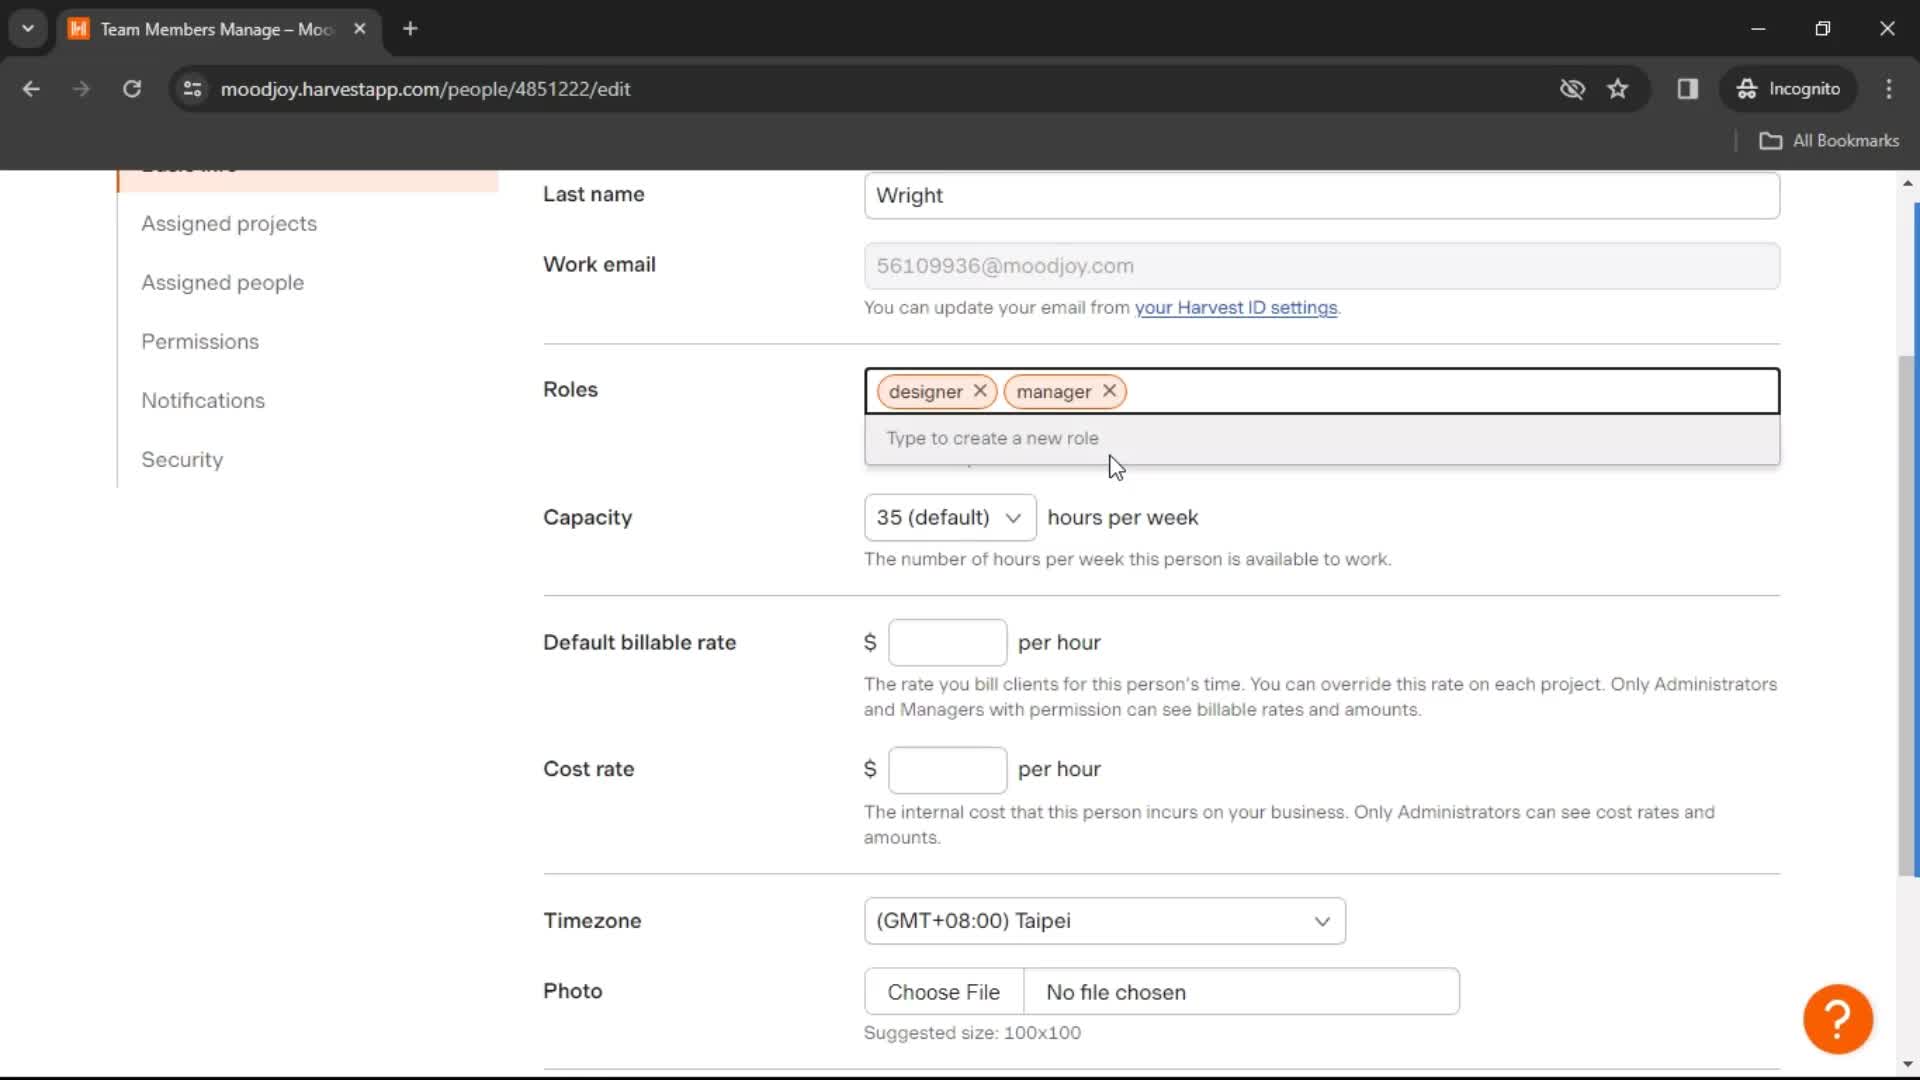The height and width of the screenshot is (1080, 1920).
Task: Go back to the previous page
Action: pos(31,89)
